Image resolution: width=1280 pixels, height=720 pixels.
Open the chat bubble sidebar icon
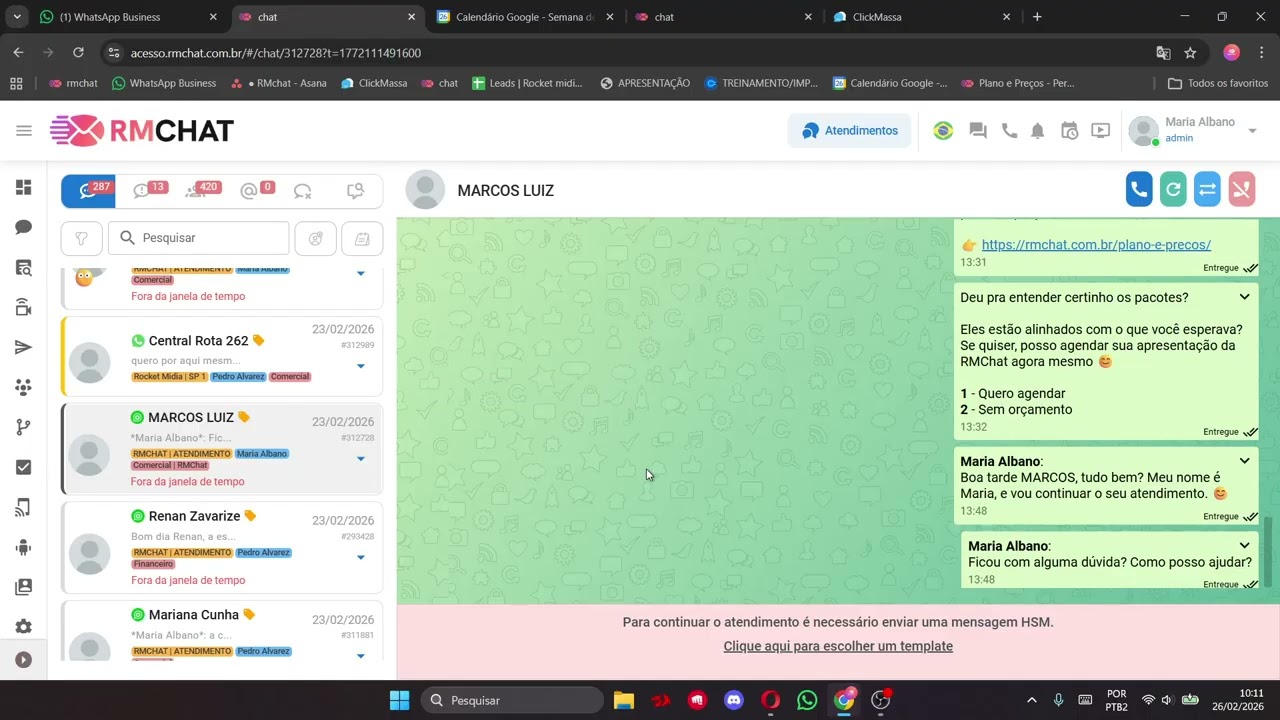tap(23, 228)
